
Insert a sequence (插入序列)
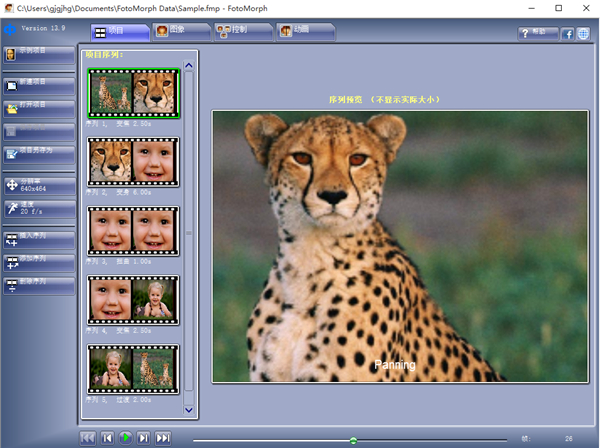pos(38,239)
